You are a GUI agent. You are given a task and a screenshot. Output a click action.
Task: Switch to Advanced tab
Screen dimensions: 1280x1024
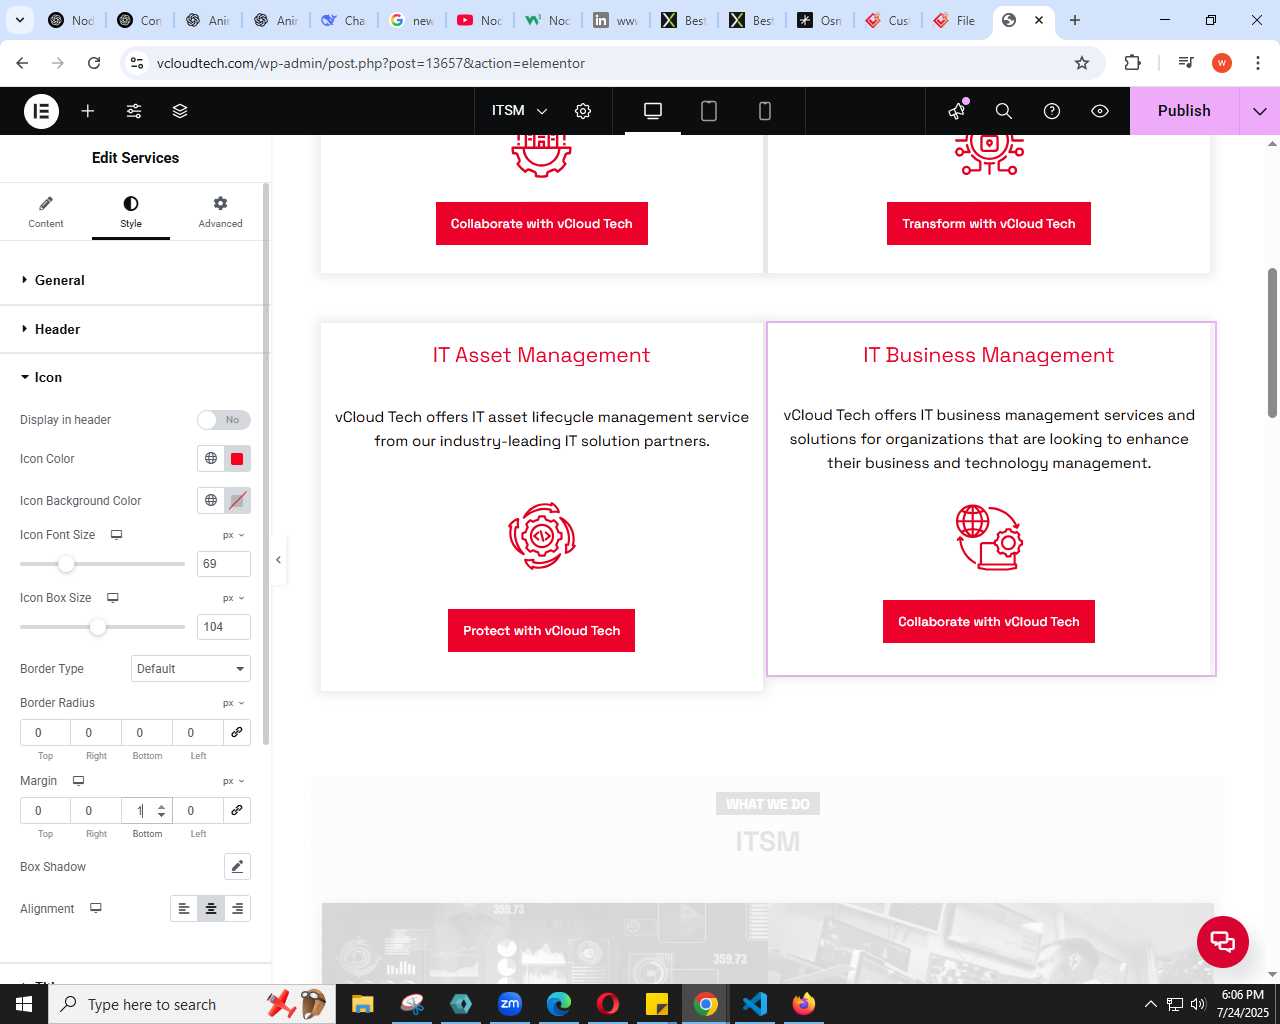220,212
